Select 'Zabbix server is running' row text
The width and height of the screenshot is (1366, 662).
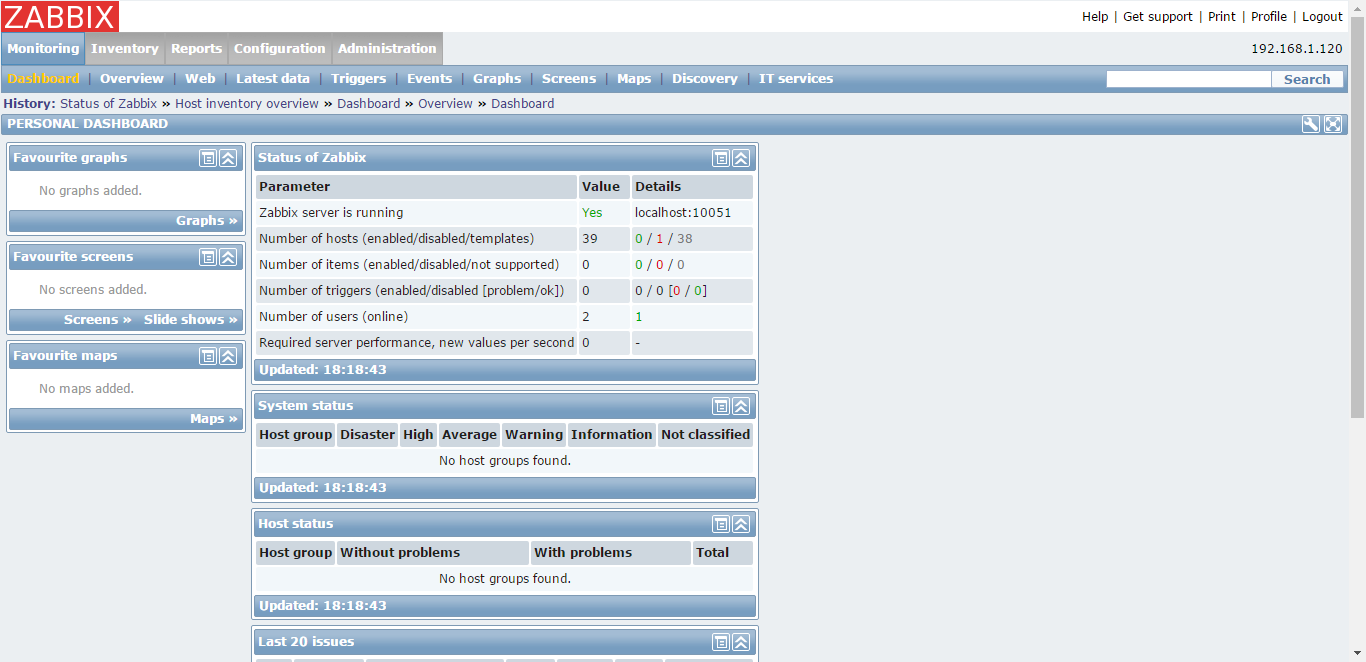(331, 213)
